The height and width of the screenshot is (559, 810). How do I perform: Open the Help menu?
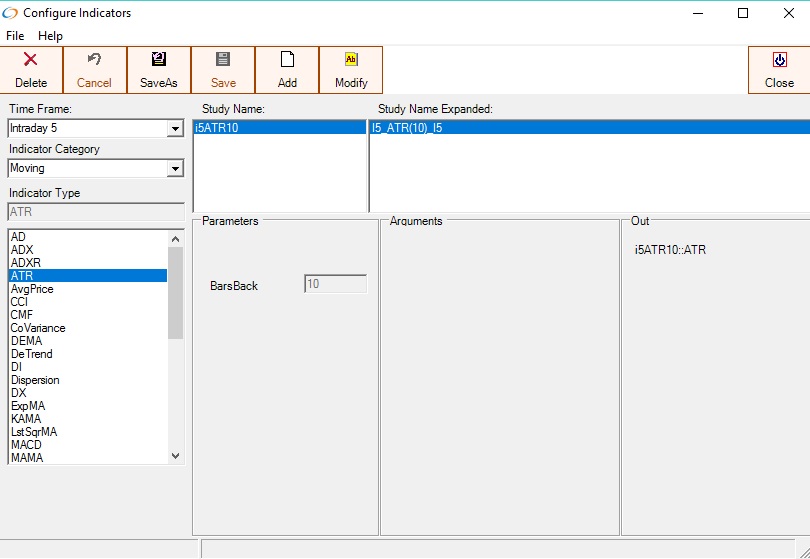[50, 36]
